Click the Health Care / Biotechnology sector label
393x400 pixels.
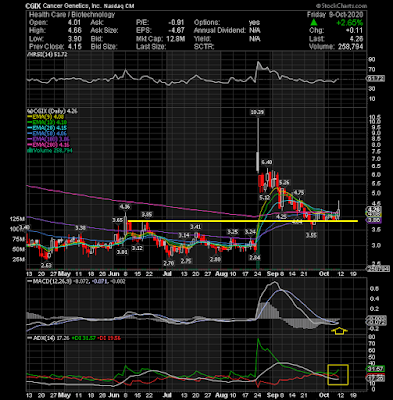point(72,14)
